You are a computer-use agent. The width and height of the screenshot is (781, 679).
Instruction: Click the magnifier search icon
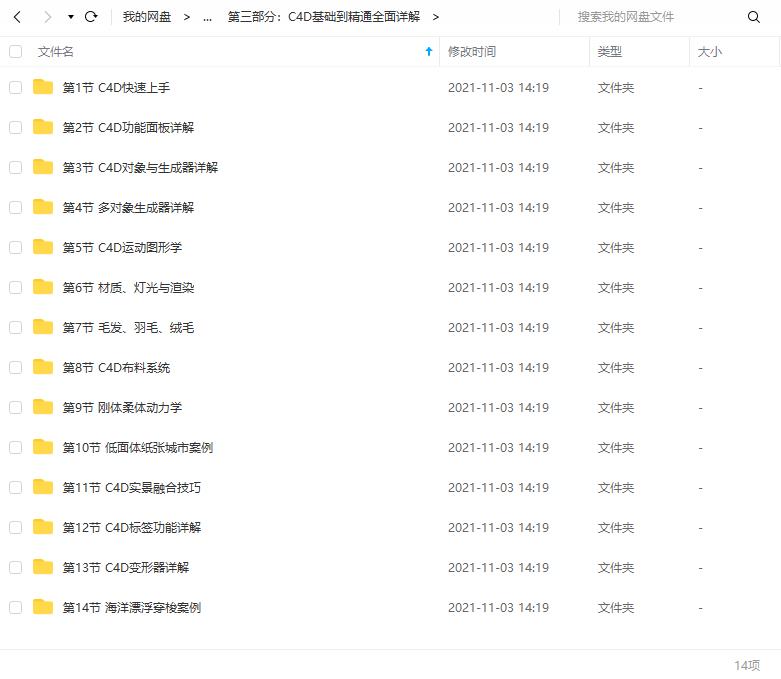point(754,17)
